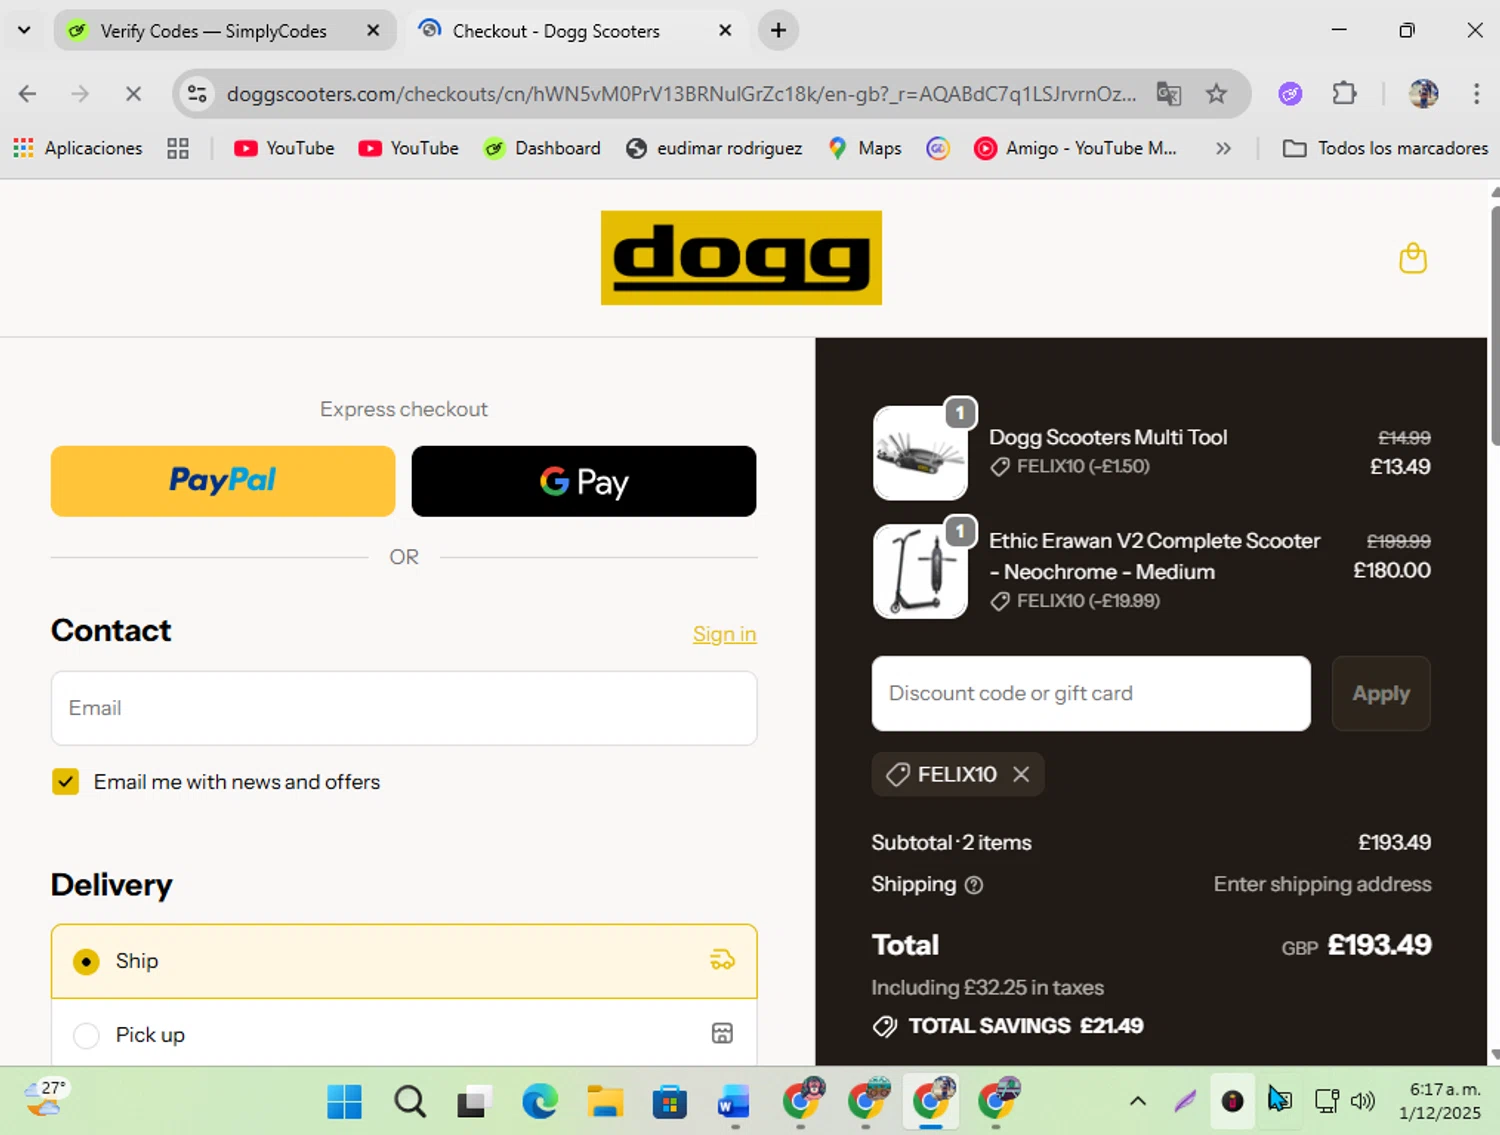The width and height of the screenshot is (1500, 1135).
Task: Remove the FELIX10 discount code
Action: click(1021, 774)
